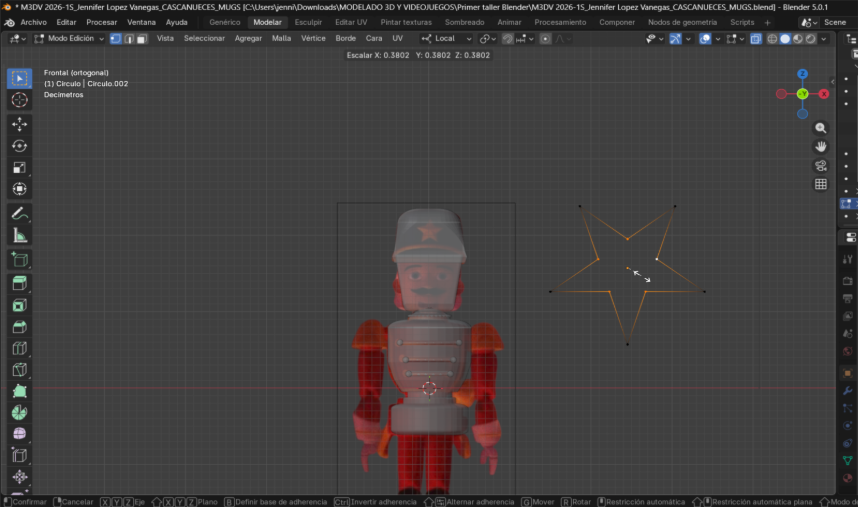Open the Malla menu in header
The width and height of the screenshot is (858, 507).
[x=281, y=39]
